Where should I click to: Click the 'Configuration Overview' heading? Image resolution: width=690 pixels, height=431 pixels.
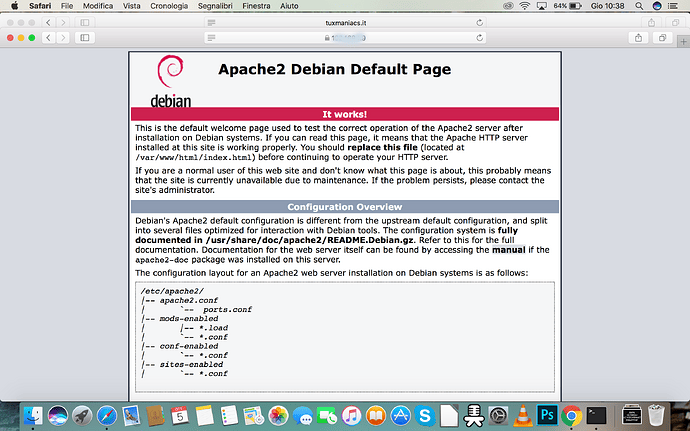pos(345,207)
